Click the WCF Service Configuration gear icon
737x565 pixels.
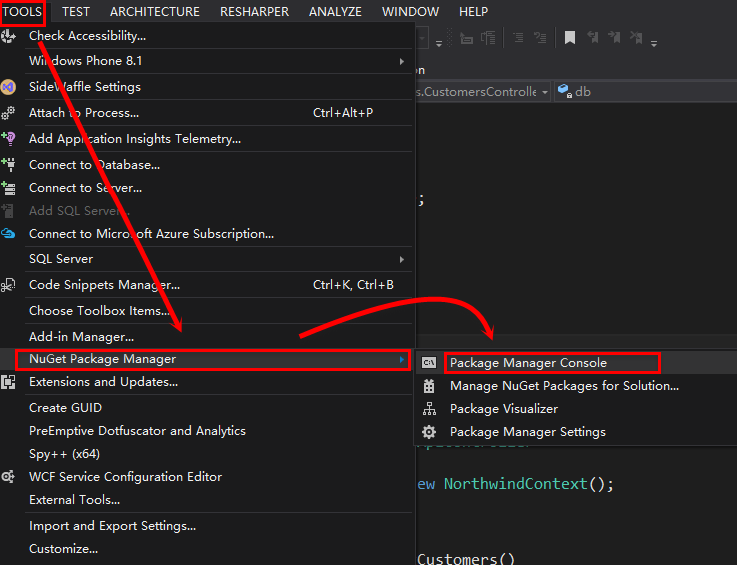8,477
